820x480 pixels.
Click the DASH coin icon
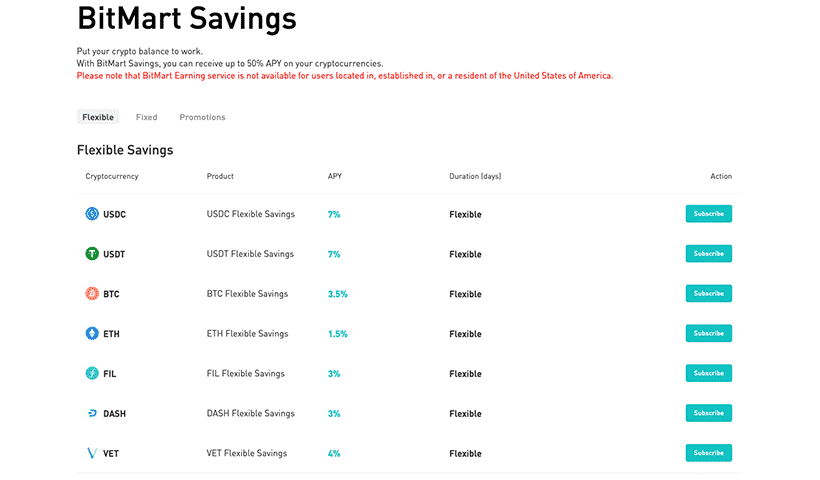[92, 414]
